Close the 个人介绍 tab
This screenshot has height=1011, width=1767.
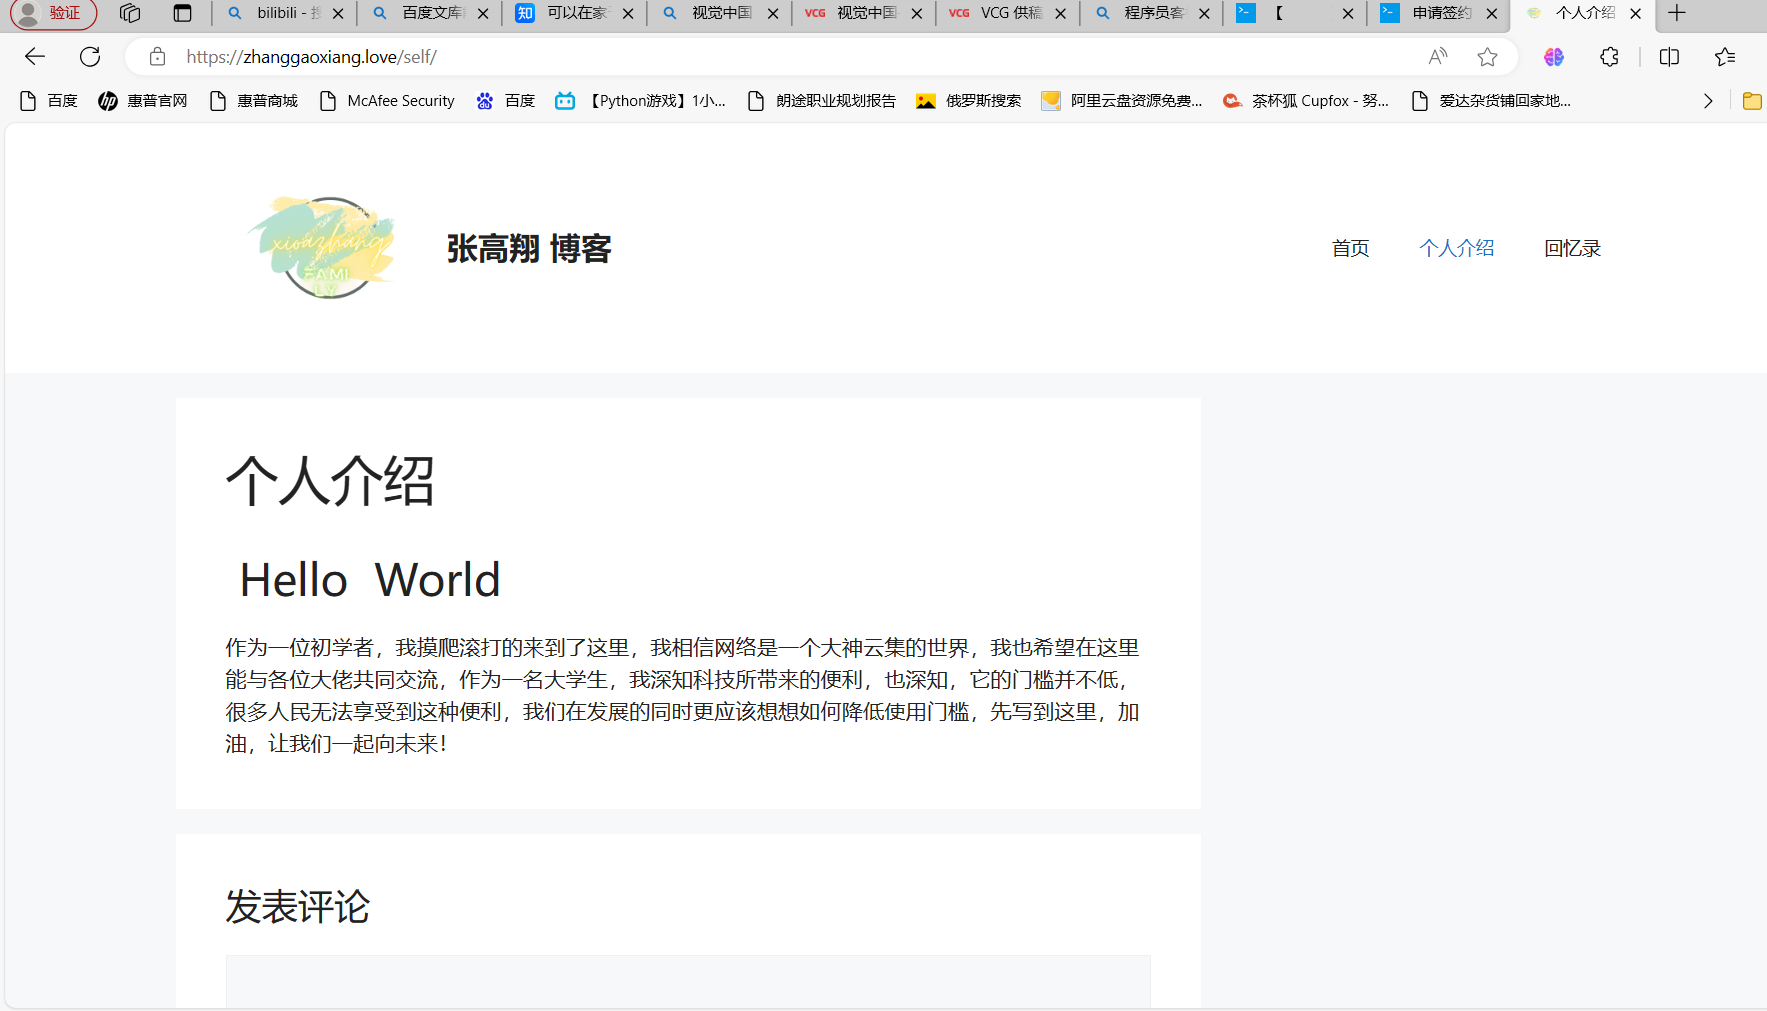click(1636, 13)
